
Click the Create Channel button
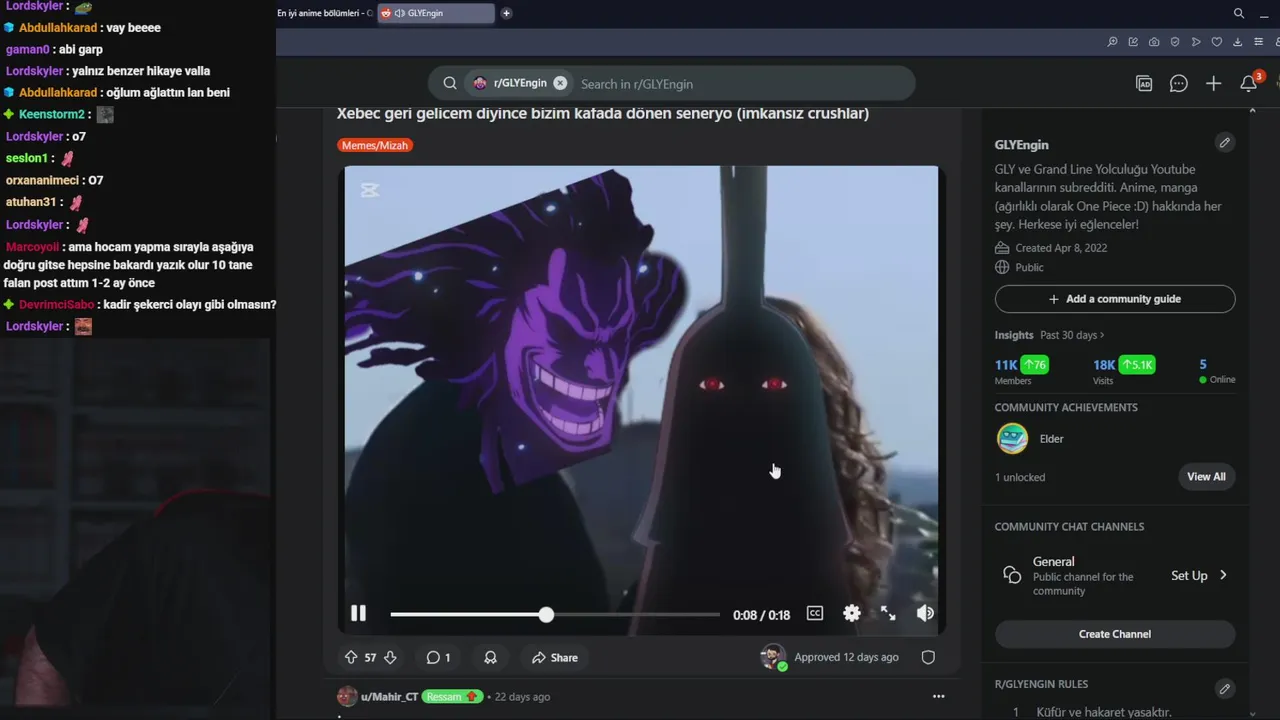(x=1115, y=634)
